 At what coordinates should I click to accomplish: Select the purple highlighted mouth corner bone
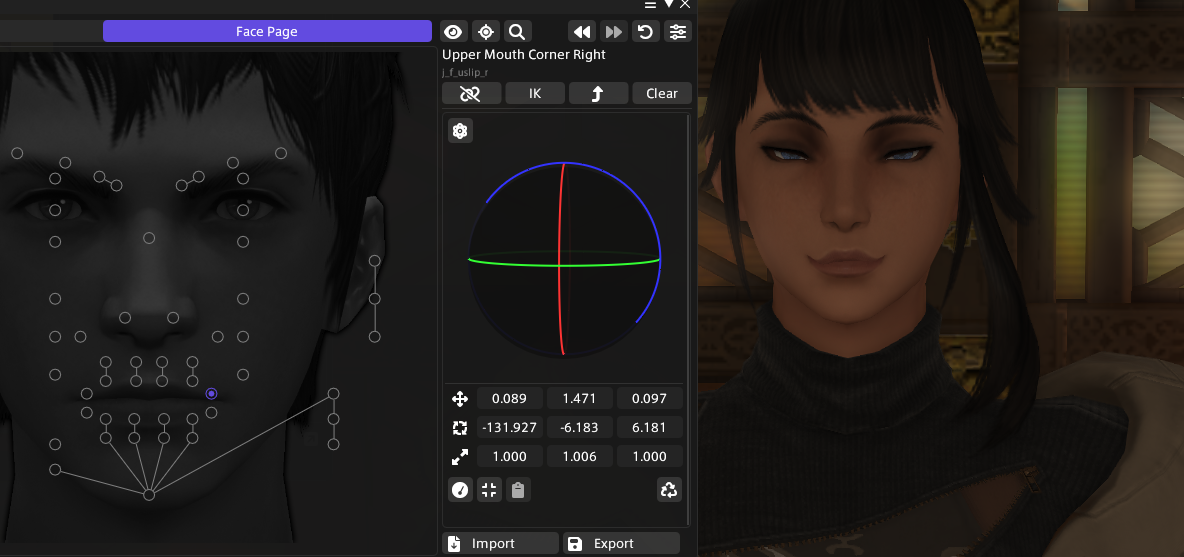211,394
